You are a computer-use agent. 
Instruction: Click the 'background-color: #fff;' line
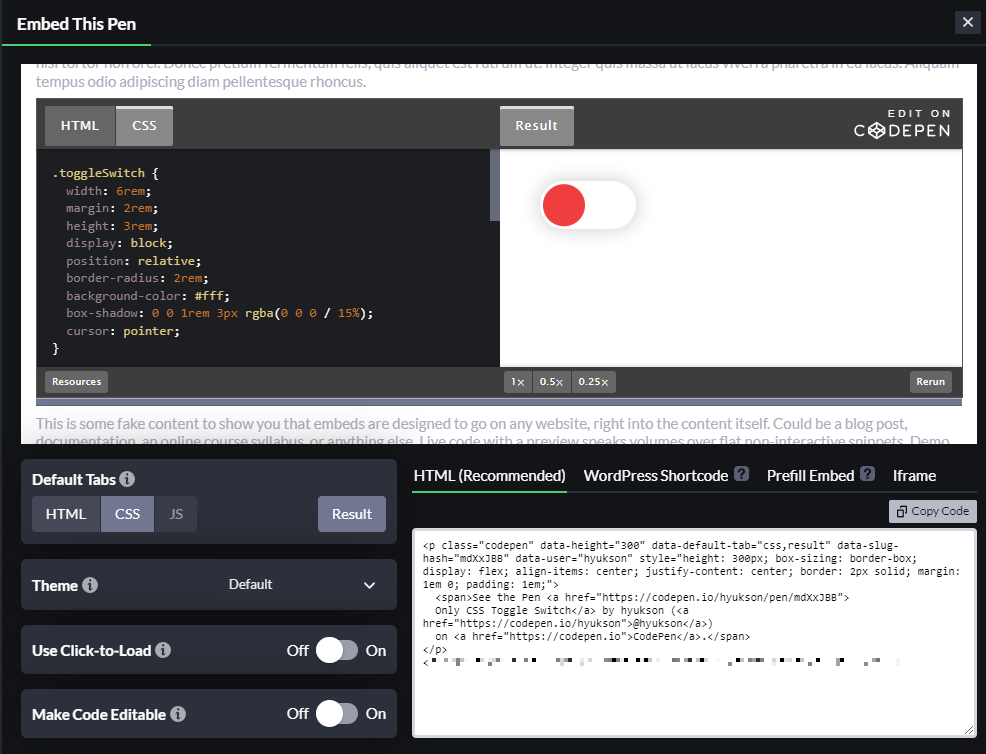coord(148,296)
